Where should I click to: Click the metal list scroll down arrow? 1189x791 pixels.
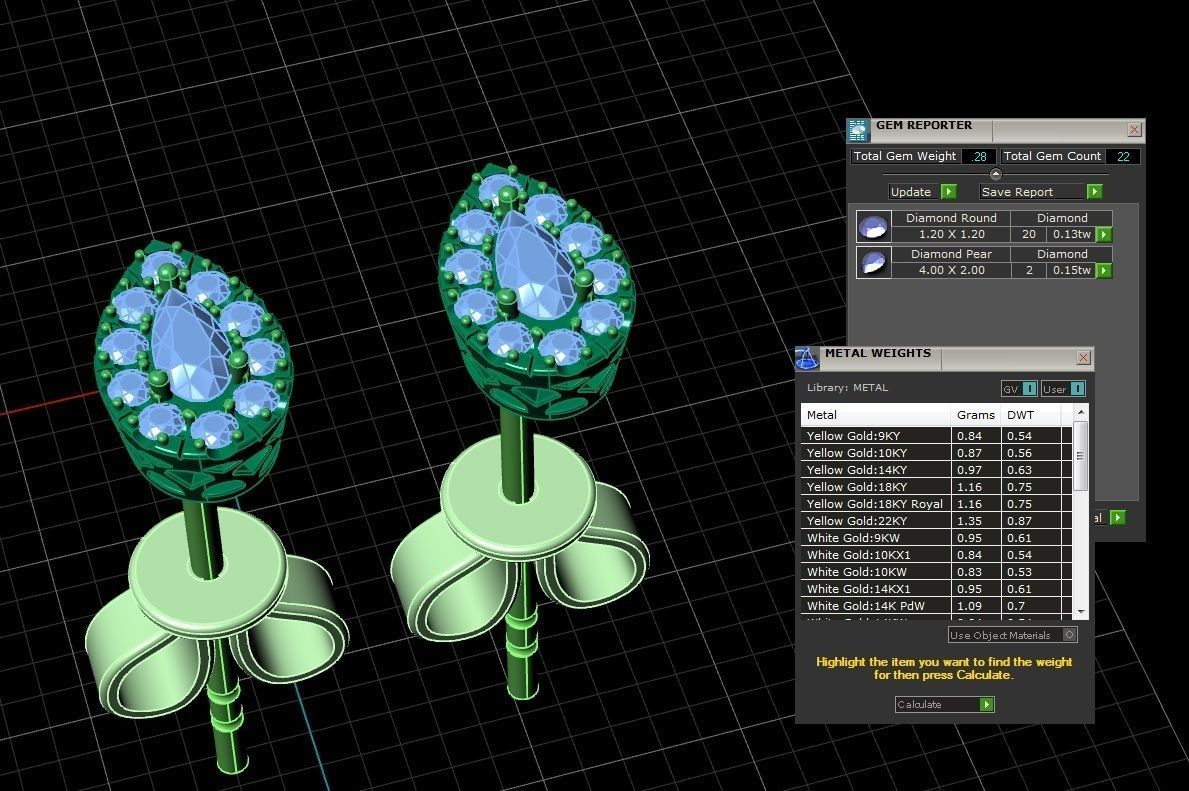(1081, 611)
